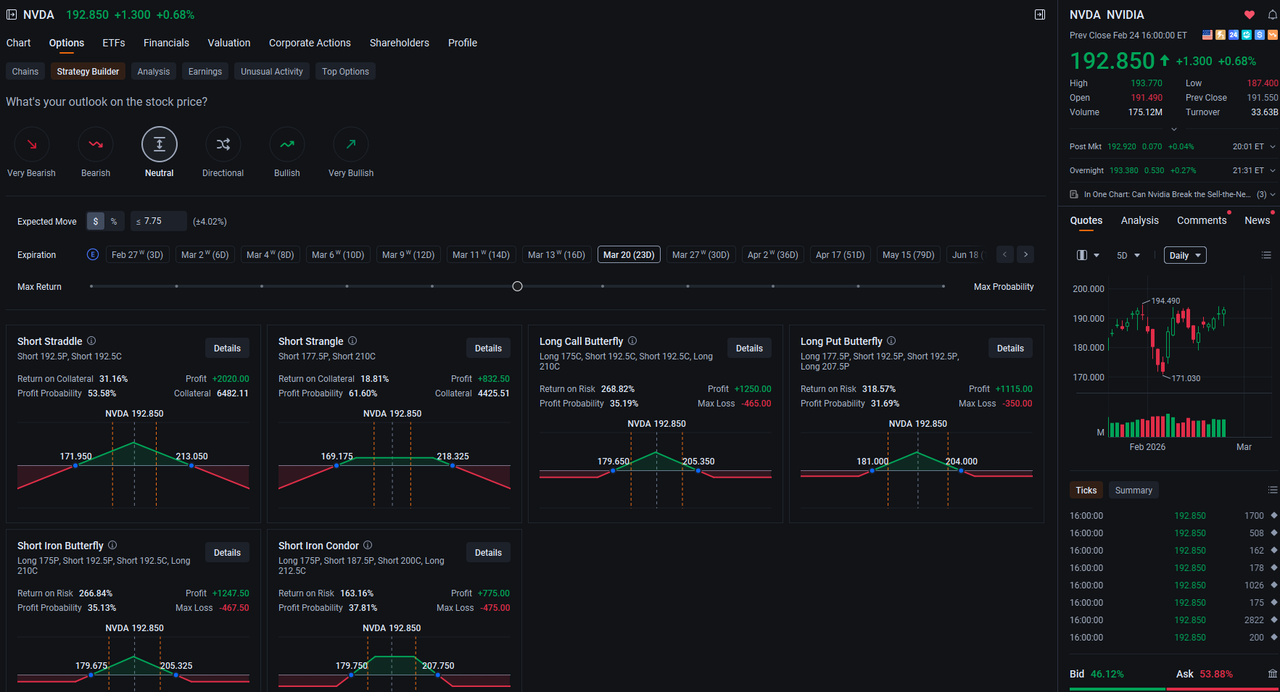Switch to the Chart tab
The image size is (1280, 692).
[x=18, y=43]
